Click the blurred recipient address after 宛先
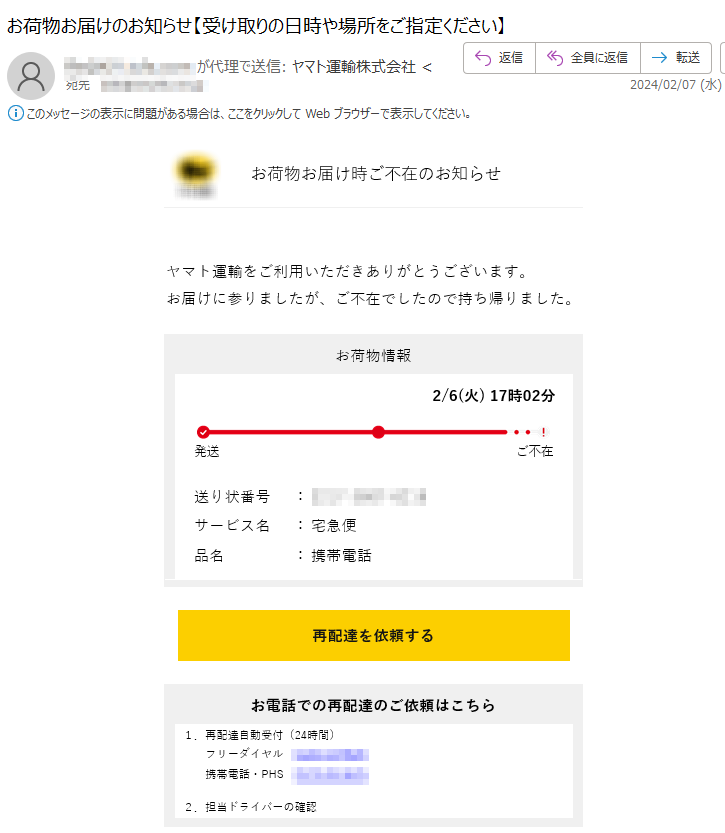Viewport: 725px width, 833px height. pos(152,86)
